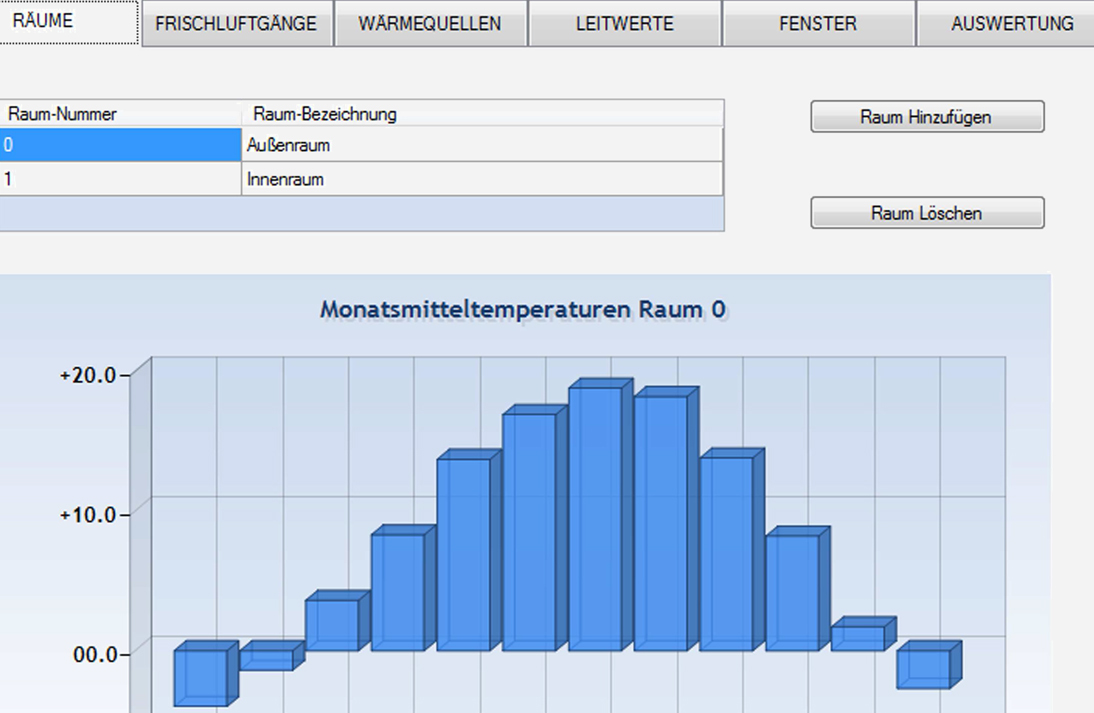Screen dimensions: 1094x713
Task: Select the LEITWERTE tab
Action: click(x=624, y=24)
